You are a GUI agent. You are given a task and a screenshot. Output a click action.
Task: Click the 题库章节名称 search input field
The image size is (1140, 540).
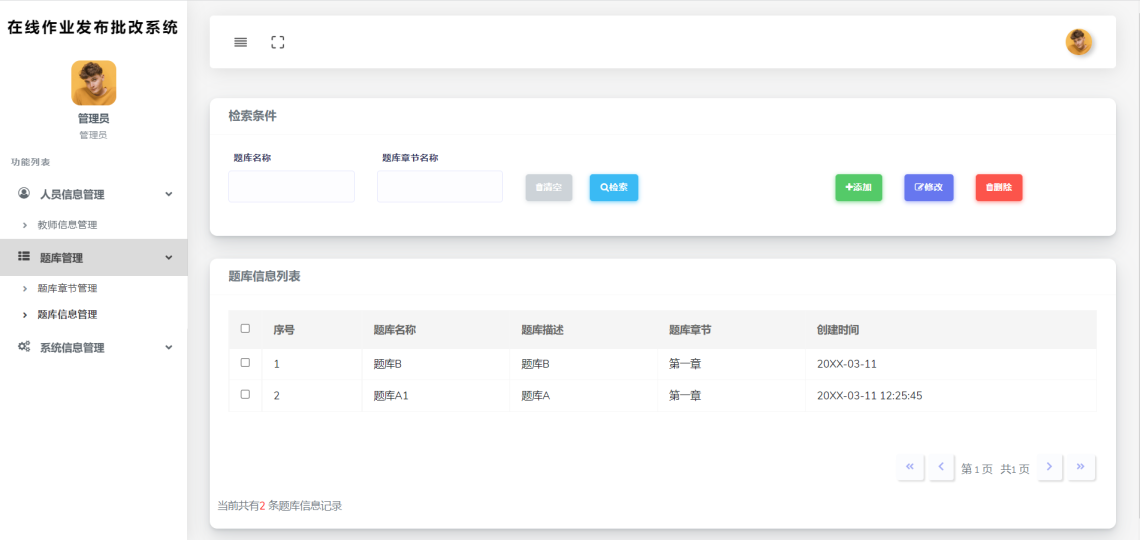click(440, 187)
